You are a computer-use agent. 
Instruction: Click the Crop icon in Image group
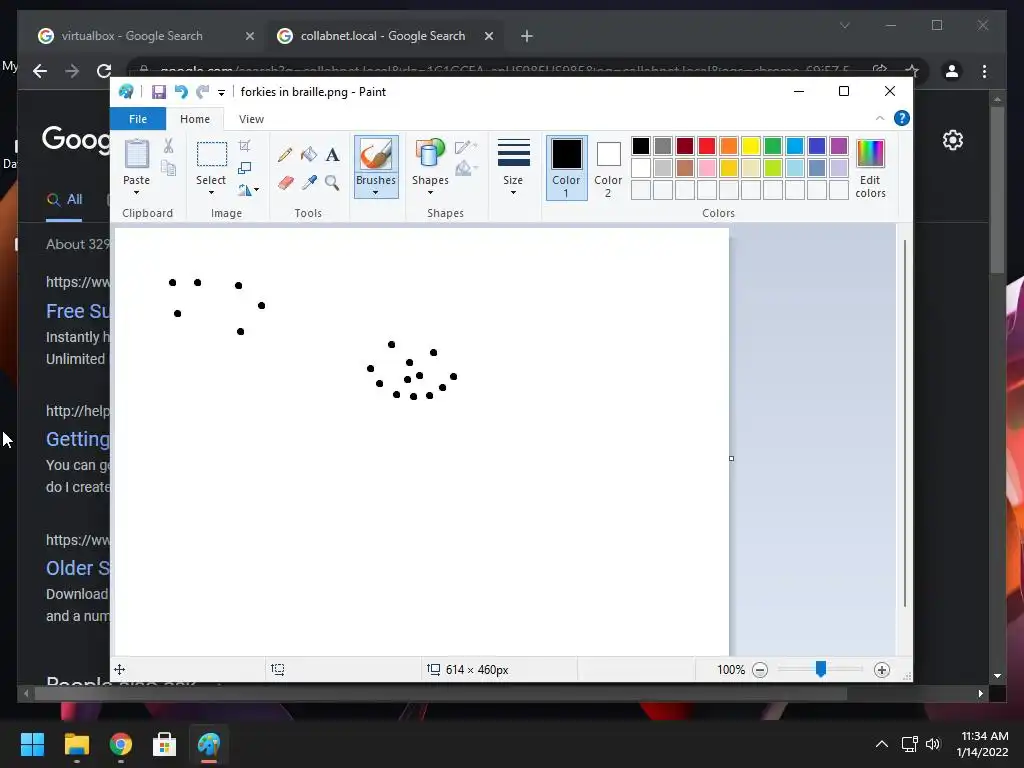point(244,146)
